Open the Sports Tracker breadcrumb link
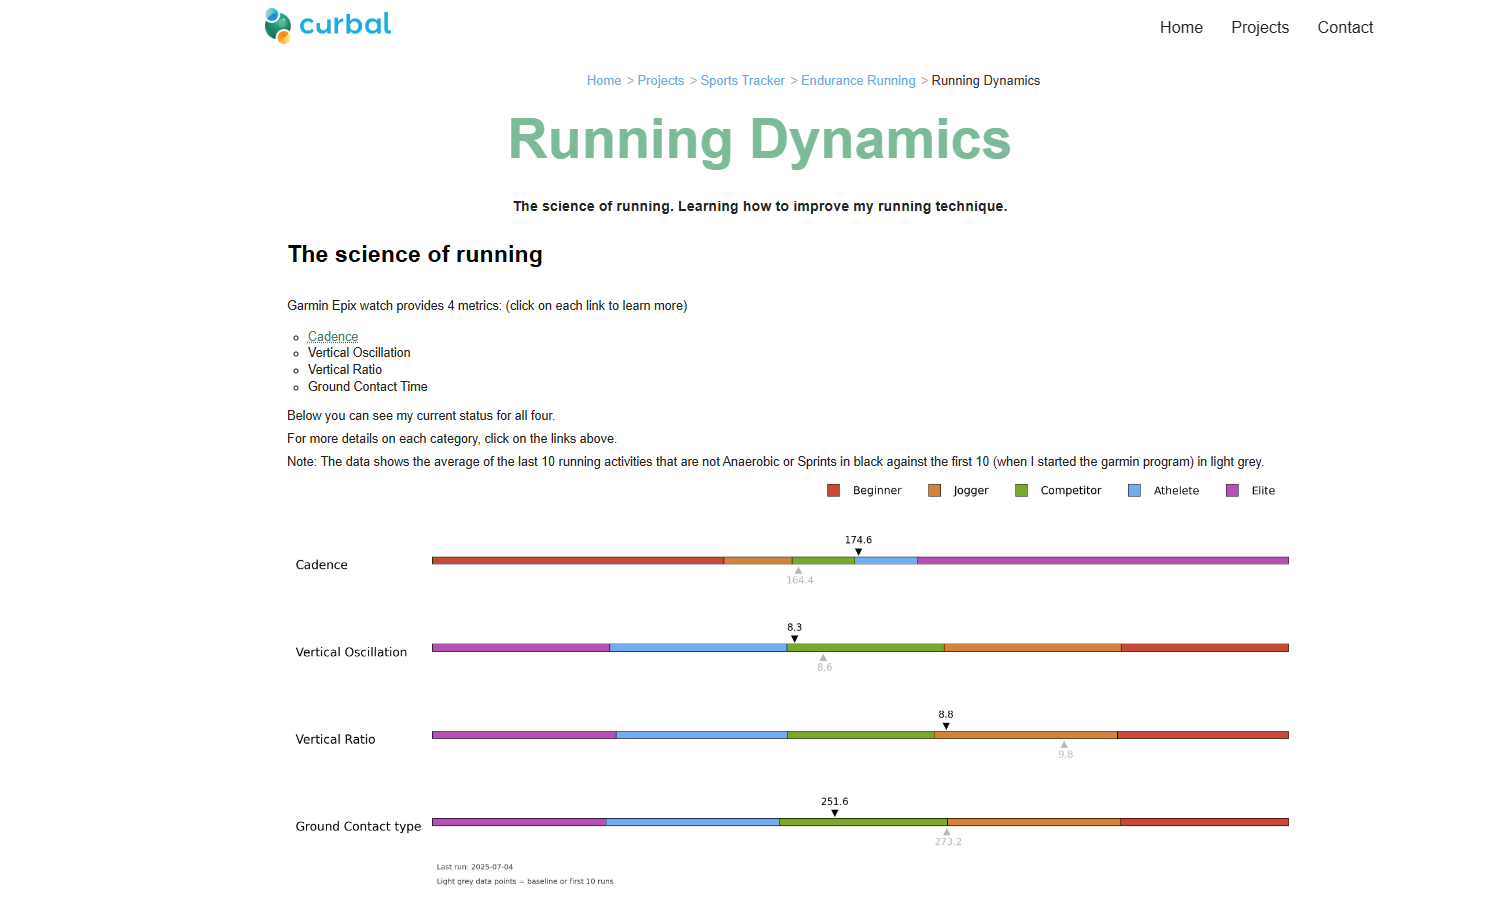The image size is (1488, 910). point(742,81)
